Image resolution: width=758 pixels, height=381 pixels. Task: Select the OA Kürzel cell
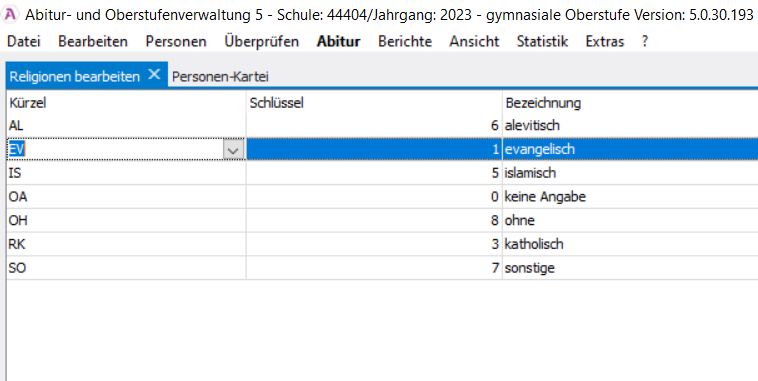tap(126, 197)
